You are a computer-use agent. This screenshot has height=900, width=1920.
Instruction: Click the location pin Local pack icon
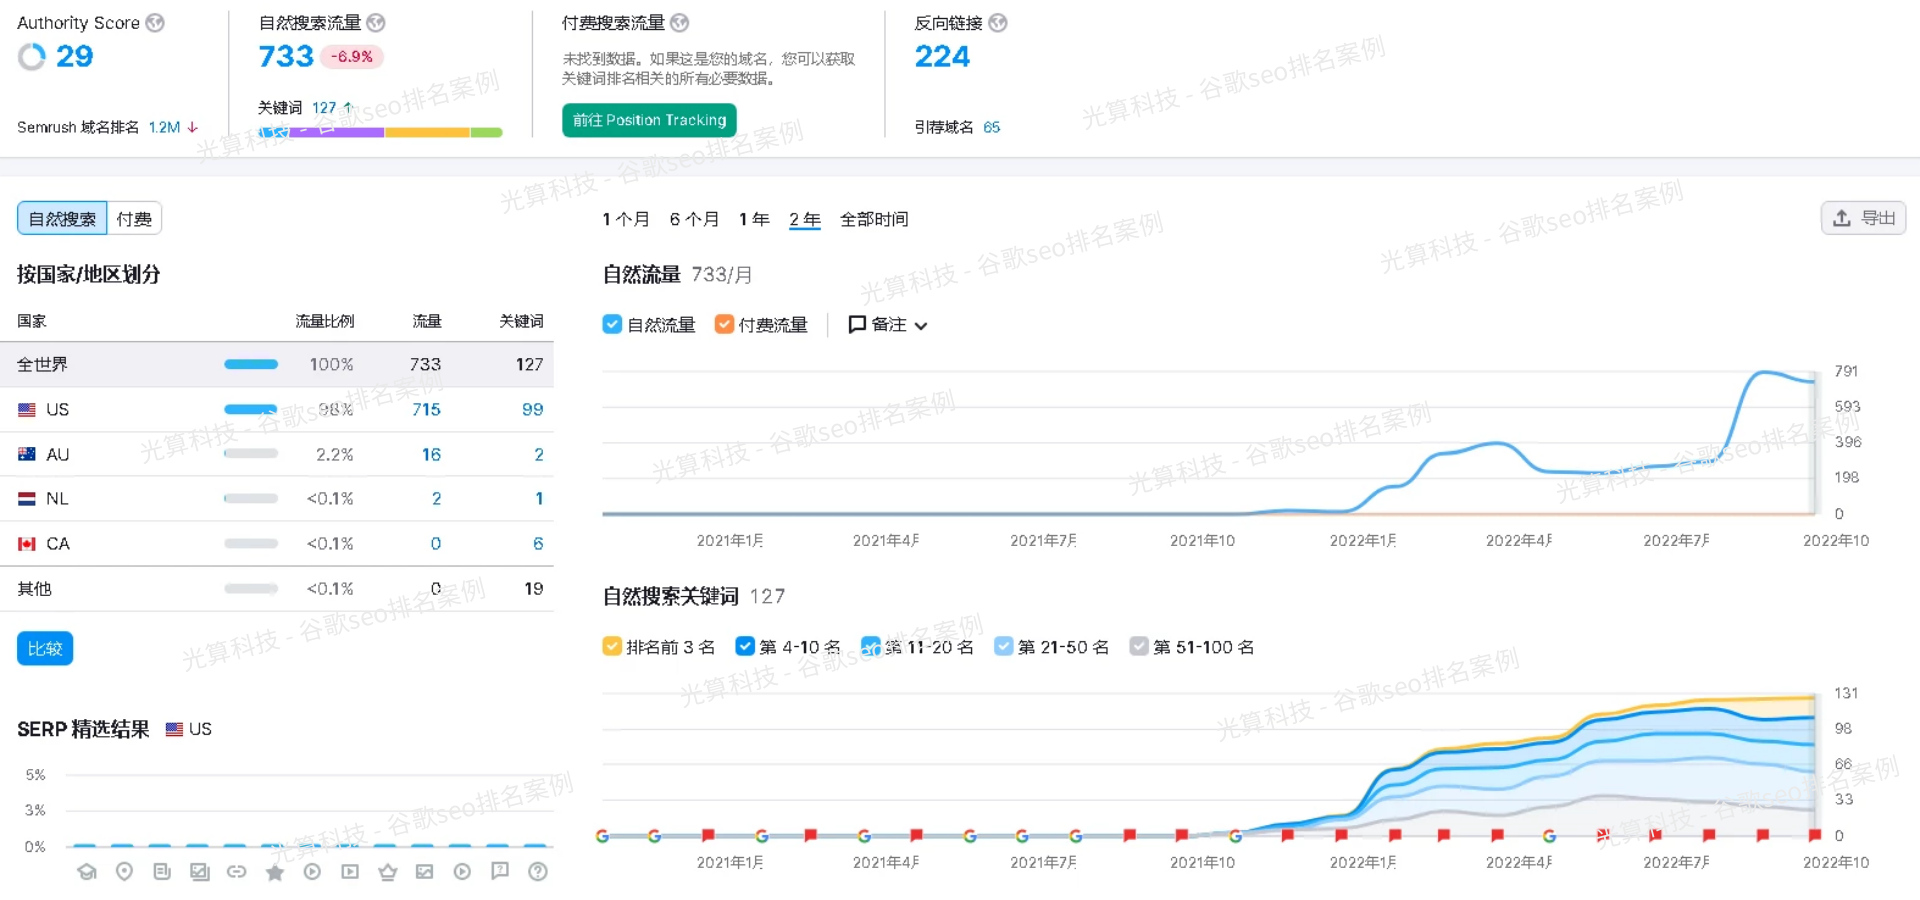[124, 872]
